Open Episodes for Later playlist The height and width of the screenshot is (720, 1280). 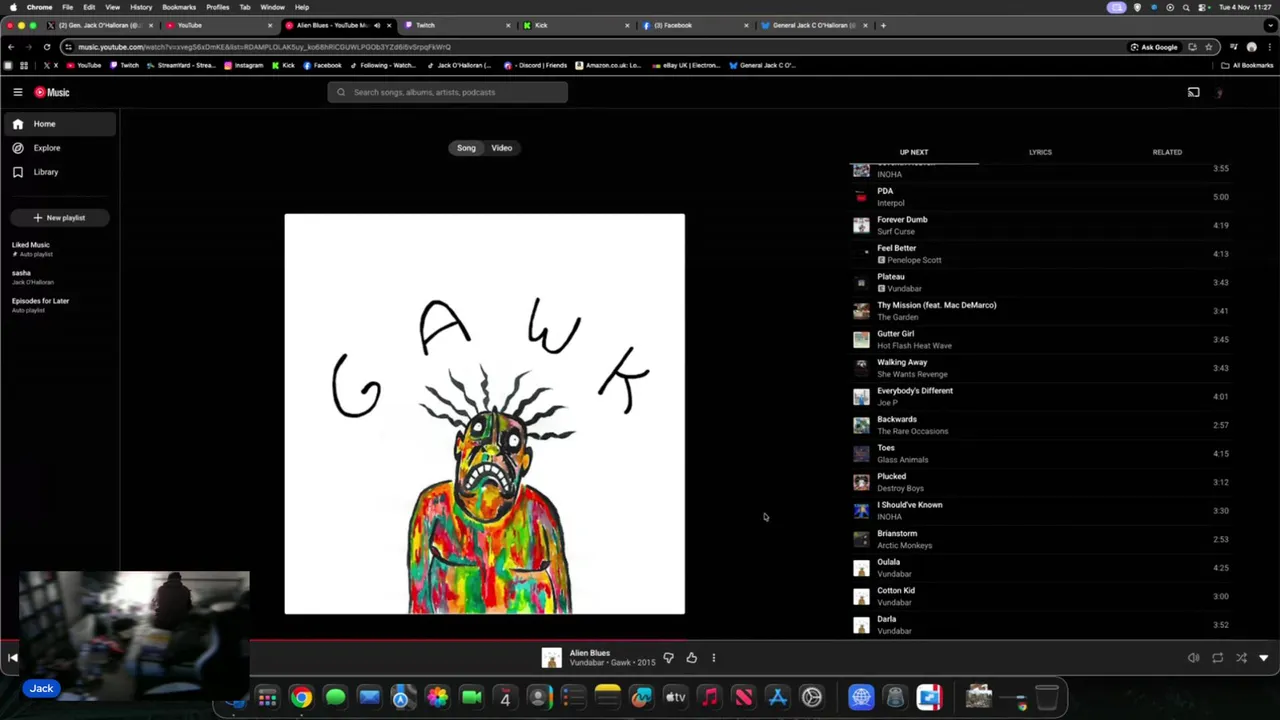coord(60,305)
